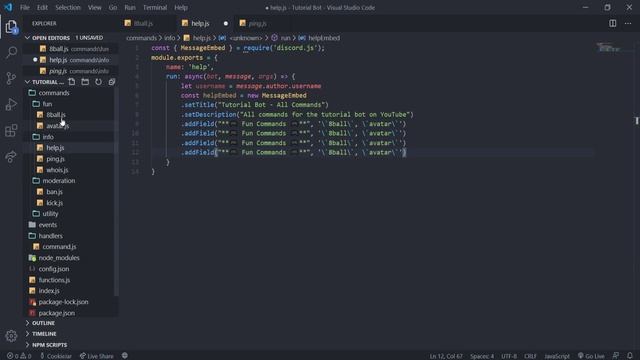Click the errors and warnings status indicator

point(19,356)
